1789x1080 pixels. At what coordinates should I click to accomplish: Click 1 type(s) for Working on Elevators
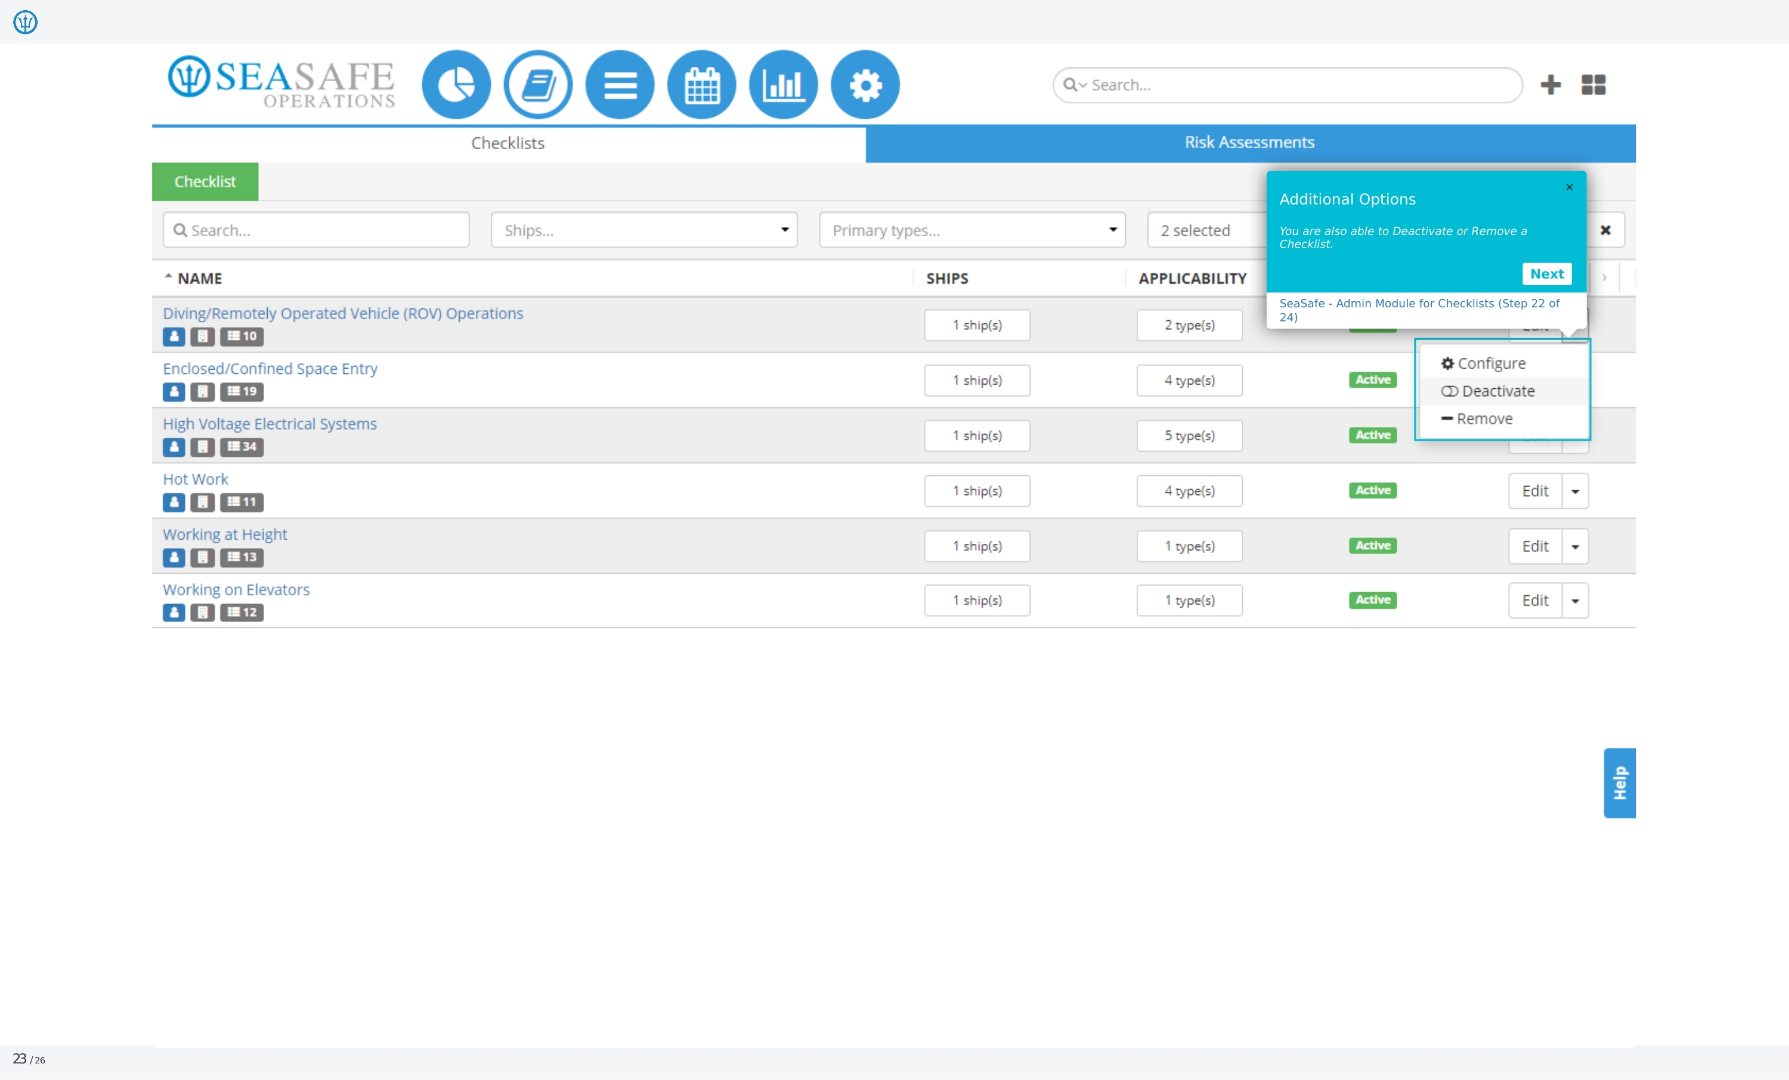(1190, 600)
